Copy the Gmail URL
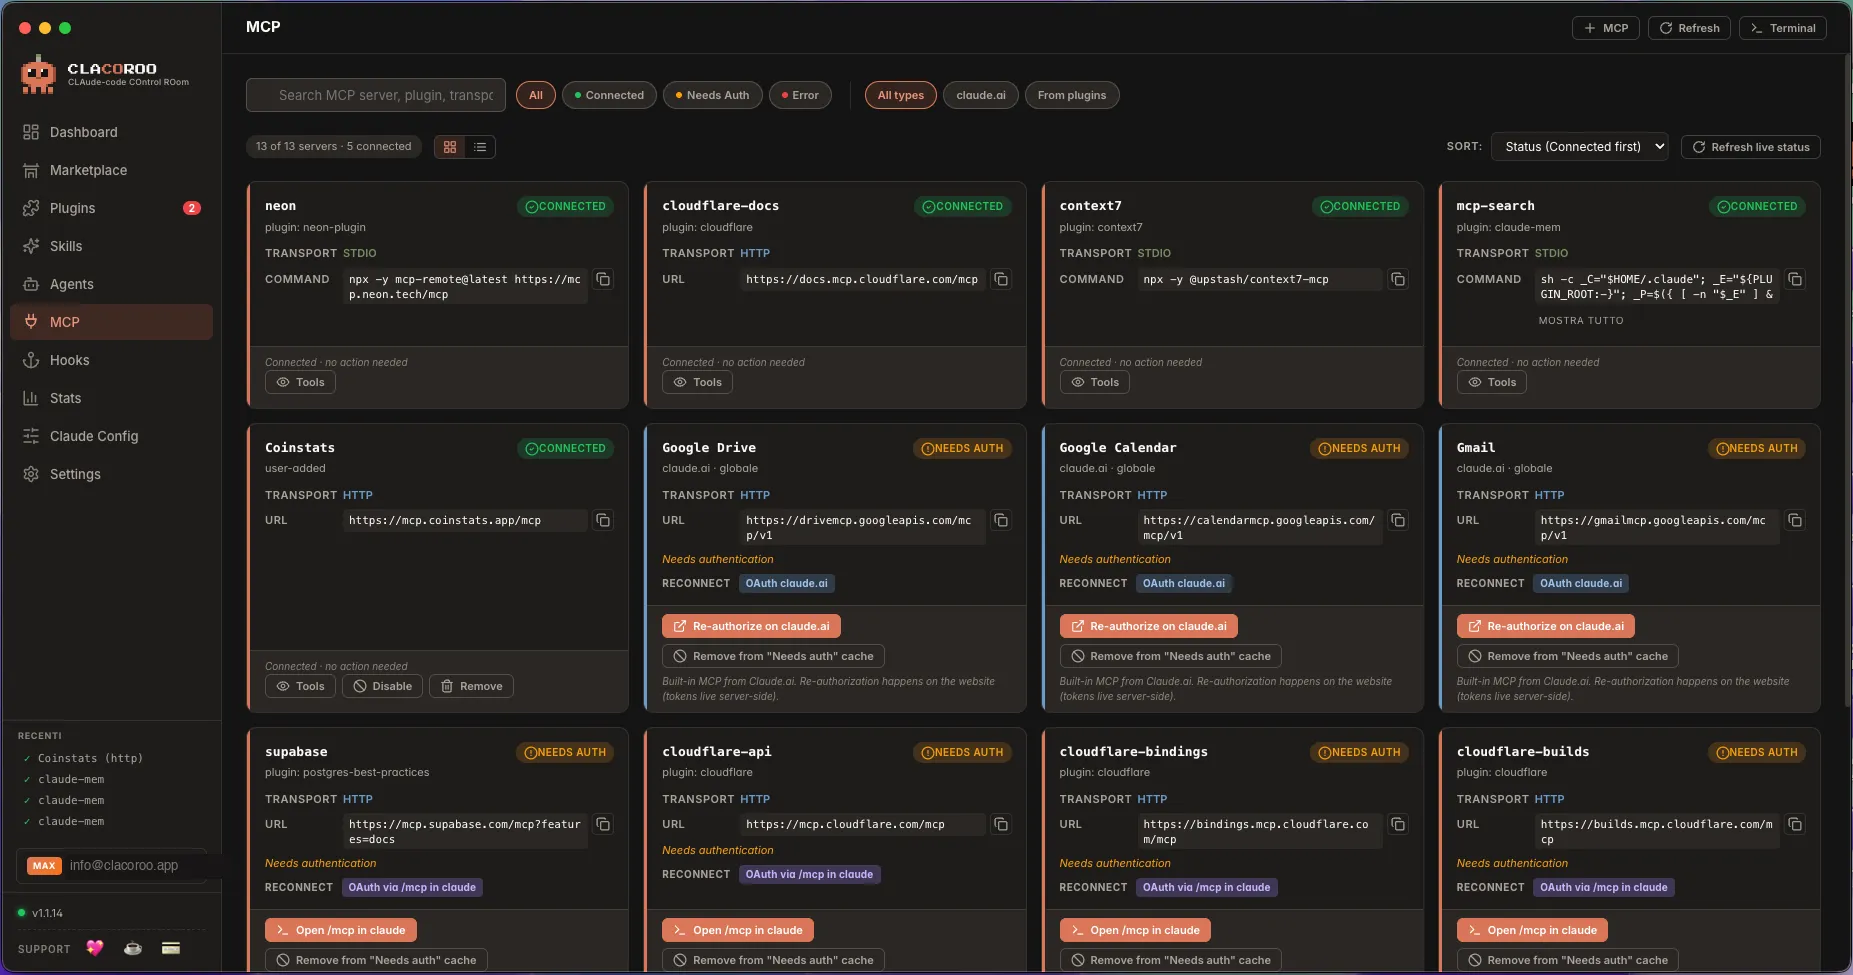The width and height of the screenshot is (1853, 975). coord(1795,520)
